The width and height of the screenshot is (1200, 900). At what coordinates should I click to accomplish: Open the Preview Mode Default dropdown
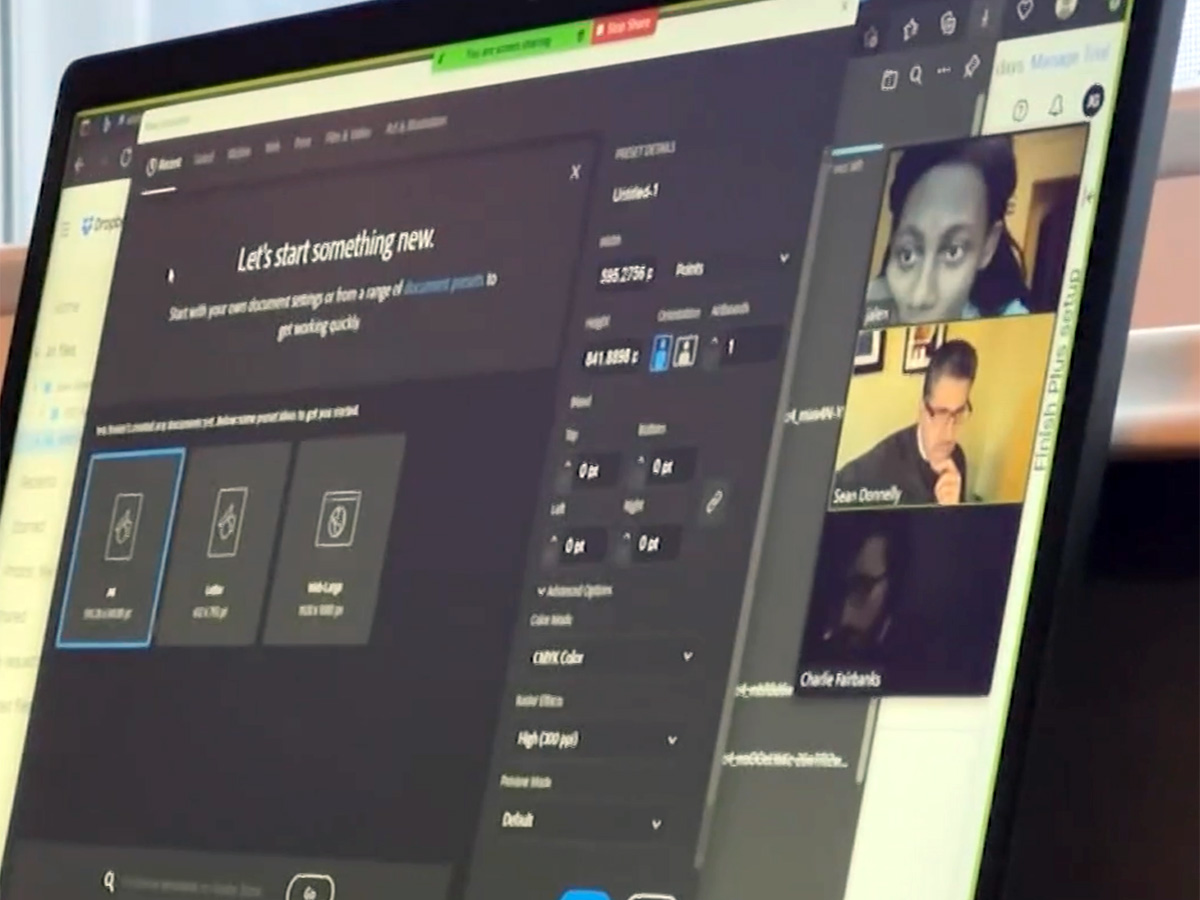tap(583, 822)
